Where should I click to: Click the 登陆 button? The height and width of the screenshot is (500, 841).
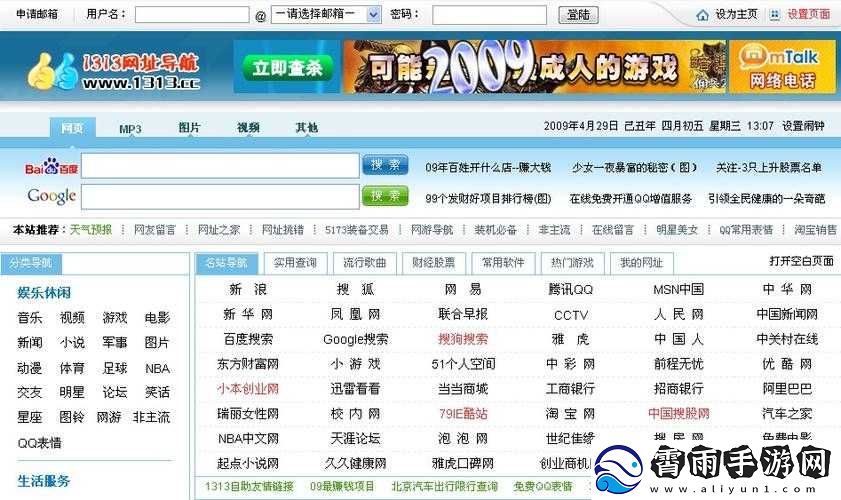pos(578,14)
